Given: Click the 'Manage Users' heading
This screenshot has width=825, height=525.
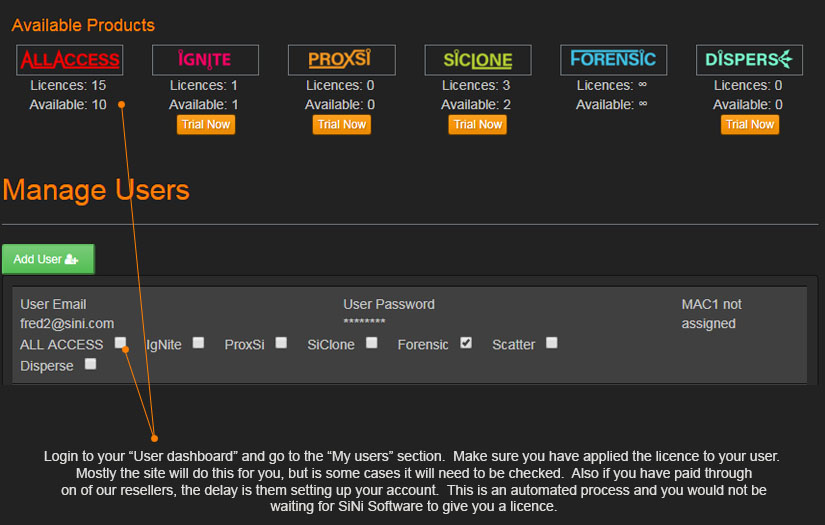Looking at the screenshot, I should tap(96, 190).
